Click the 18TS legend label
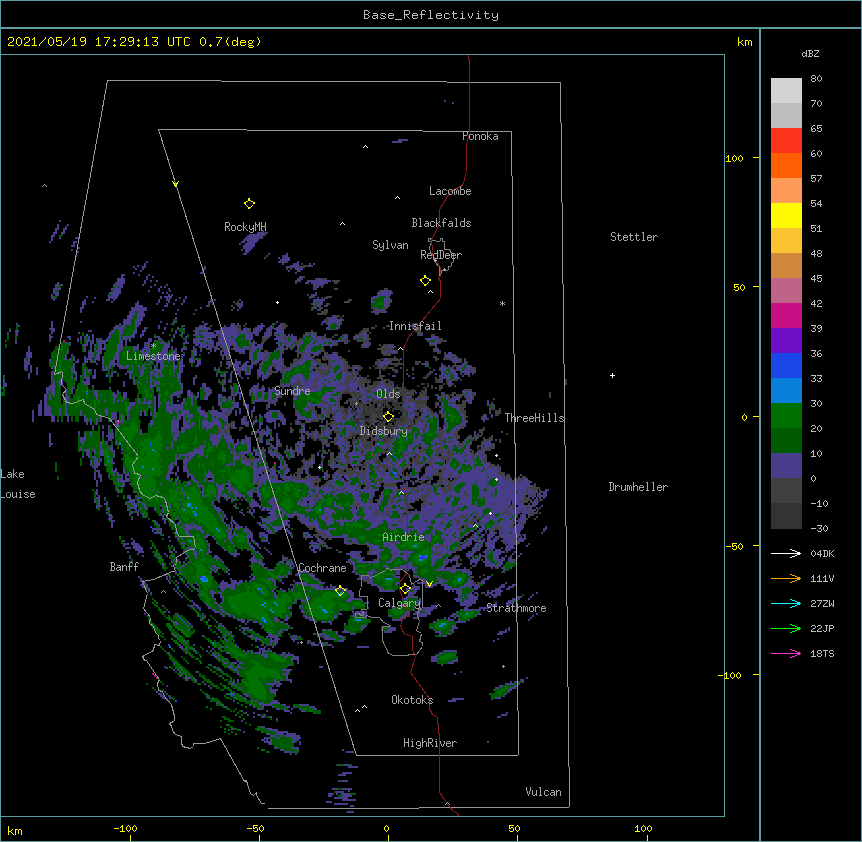 click(x=822, y=653)
